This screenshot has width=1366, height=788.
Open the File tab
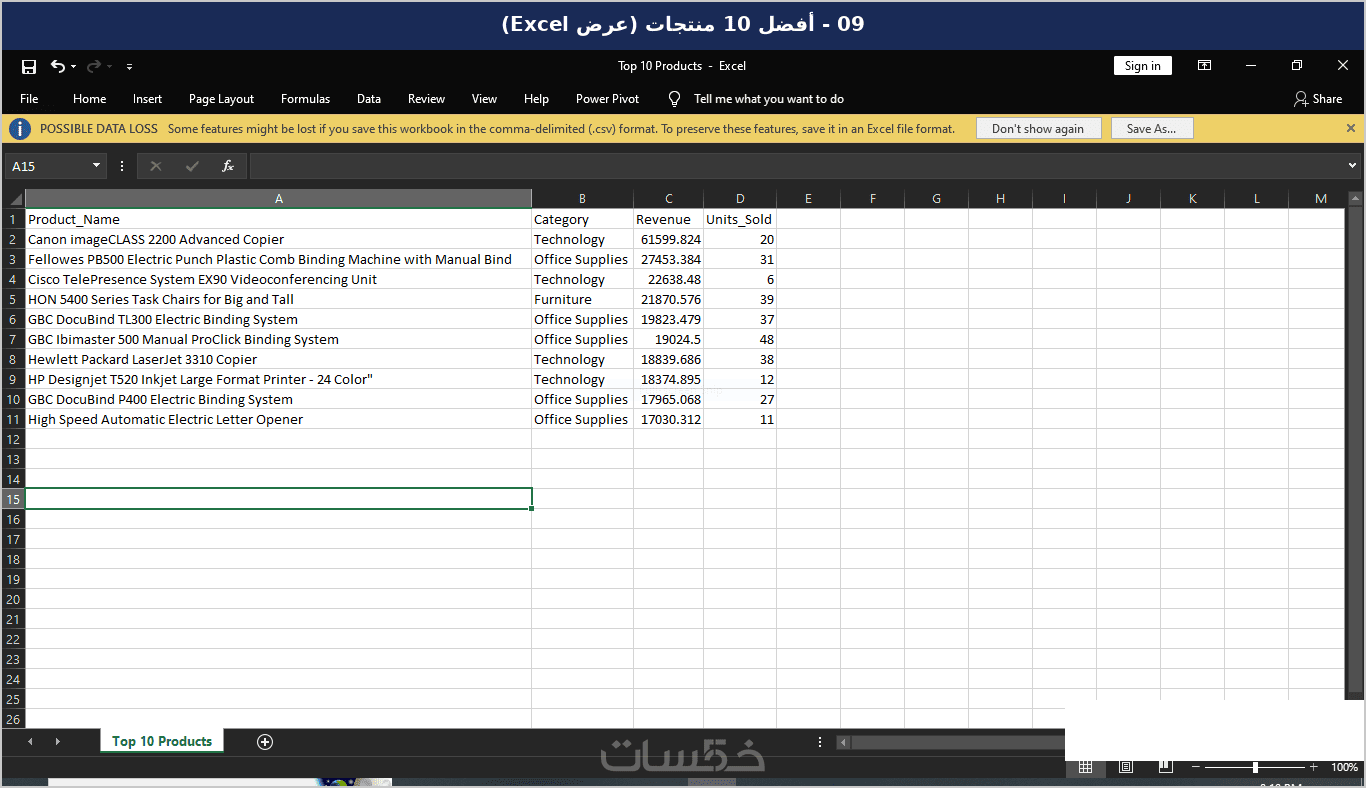coord(29,99)
